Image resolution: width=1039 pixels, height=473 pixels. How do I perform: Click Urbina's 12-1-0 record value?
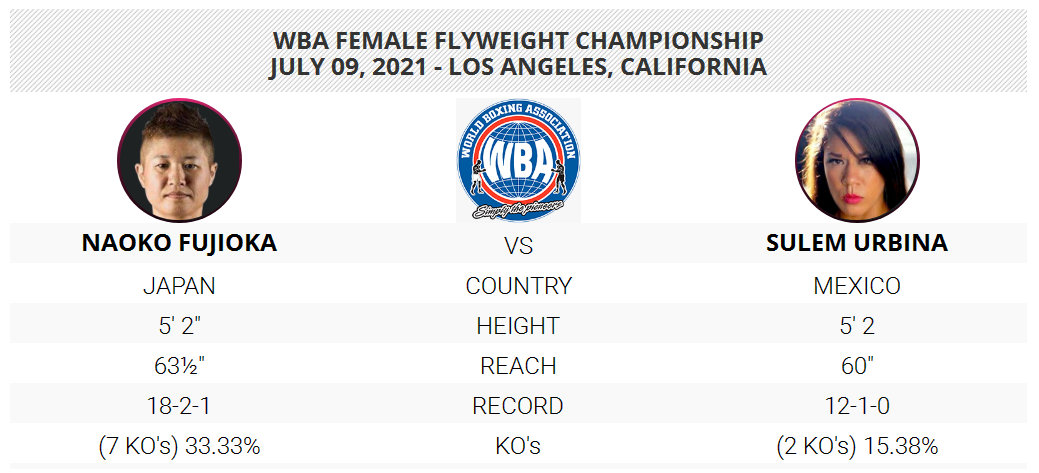point(857,405)
